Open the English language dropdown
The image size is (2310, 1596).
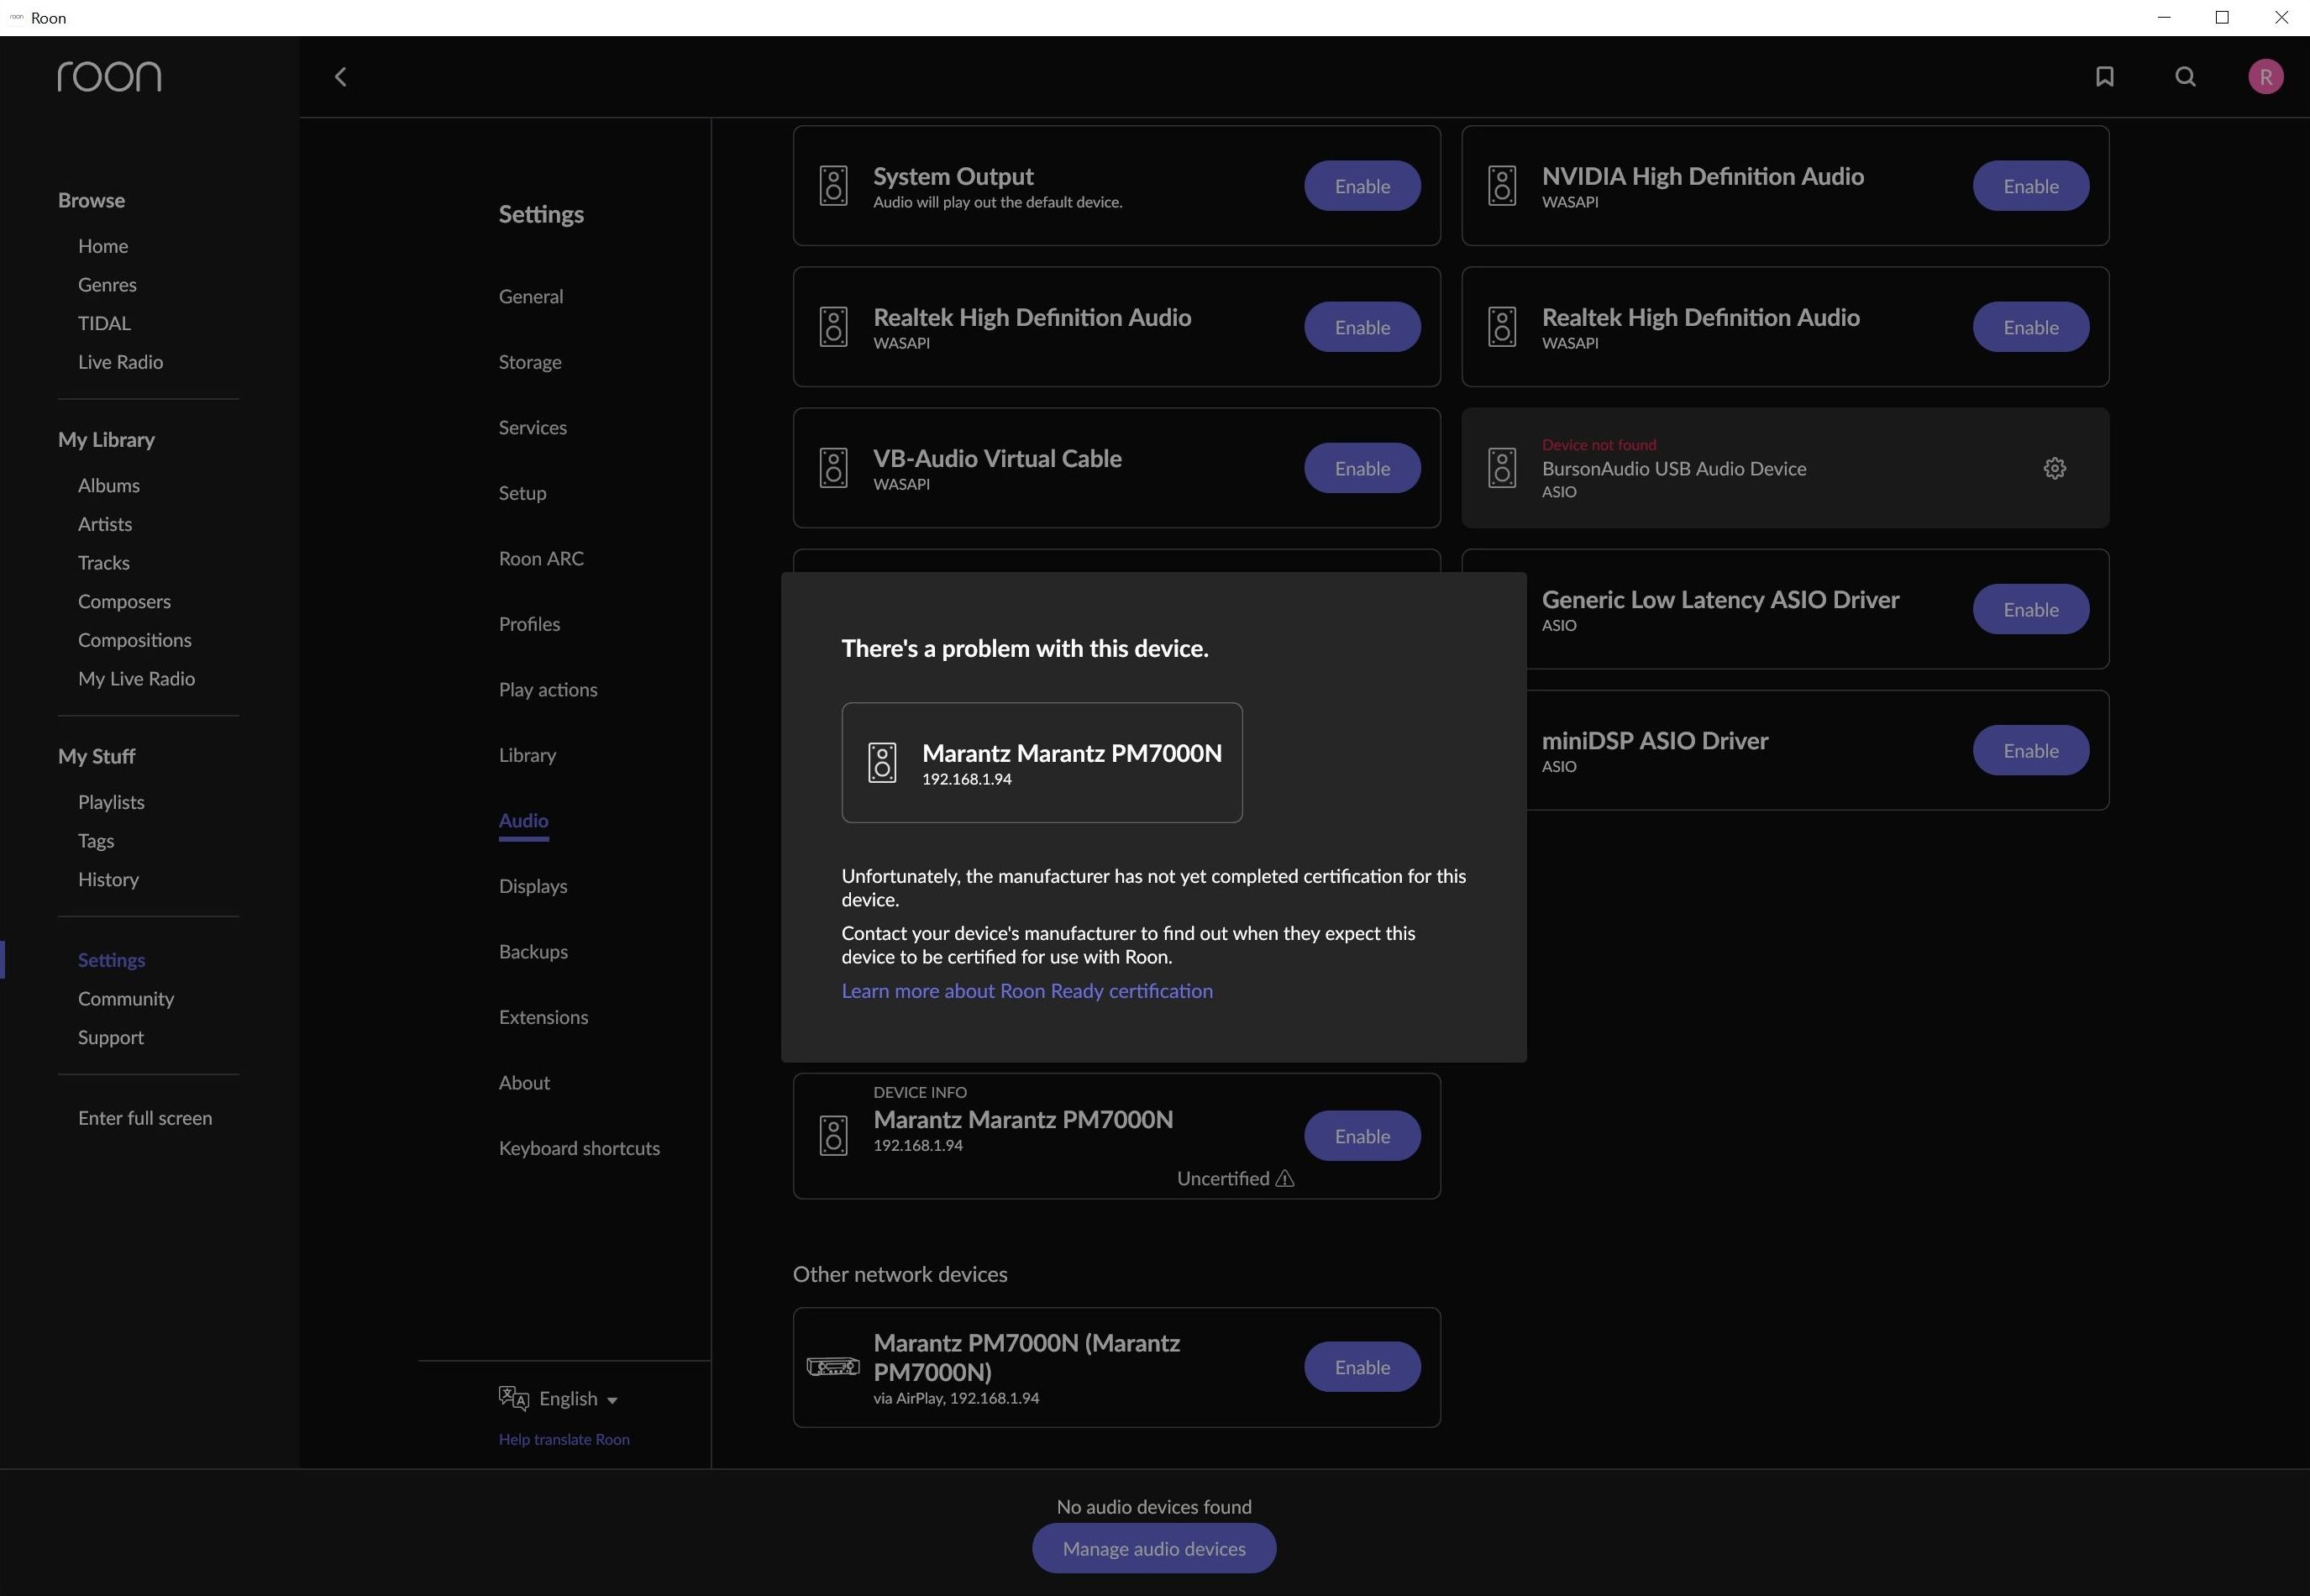point(579,1399)
